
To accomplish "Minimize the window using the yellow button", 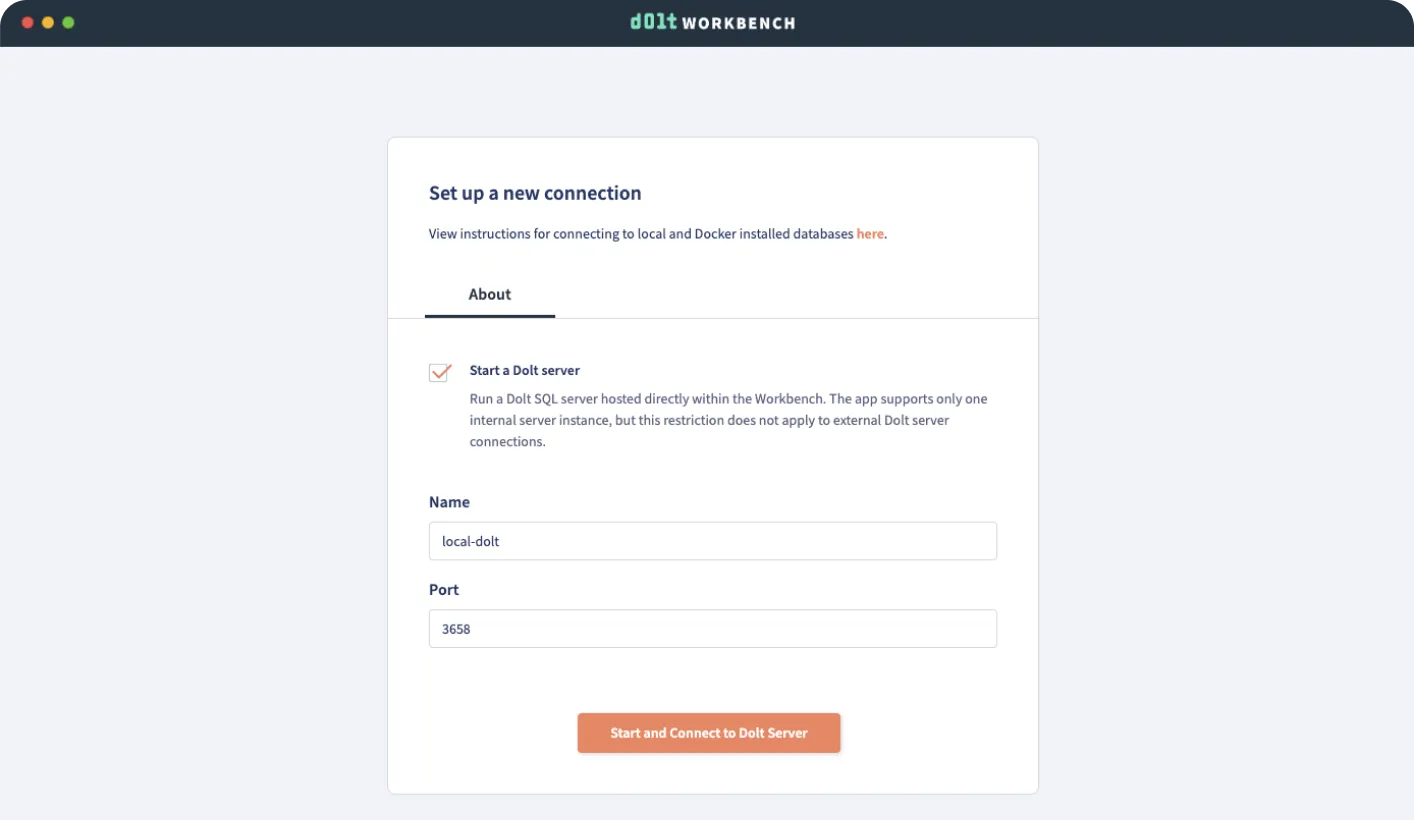I will click(48, 22).
